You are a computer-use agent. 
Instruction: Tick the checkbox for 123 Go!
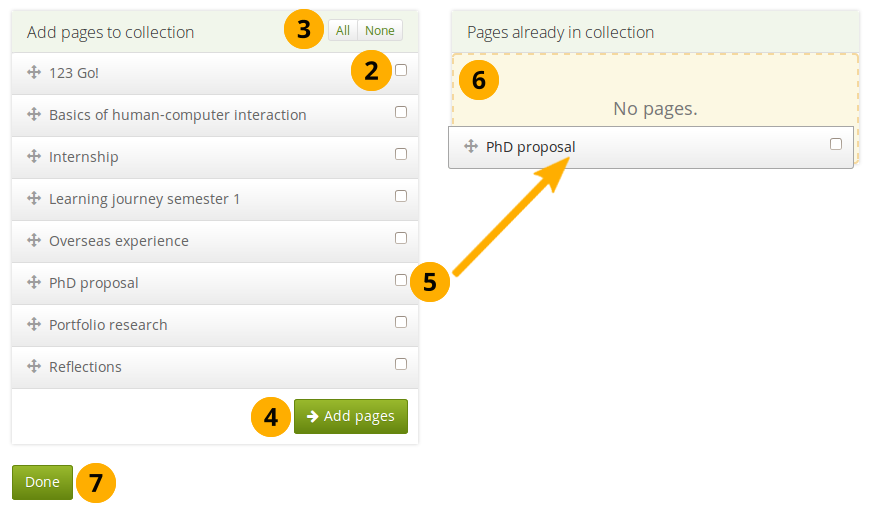[x=401, y=70]
